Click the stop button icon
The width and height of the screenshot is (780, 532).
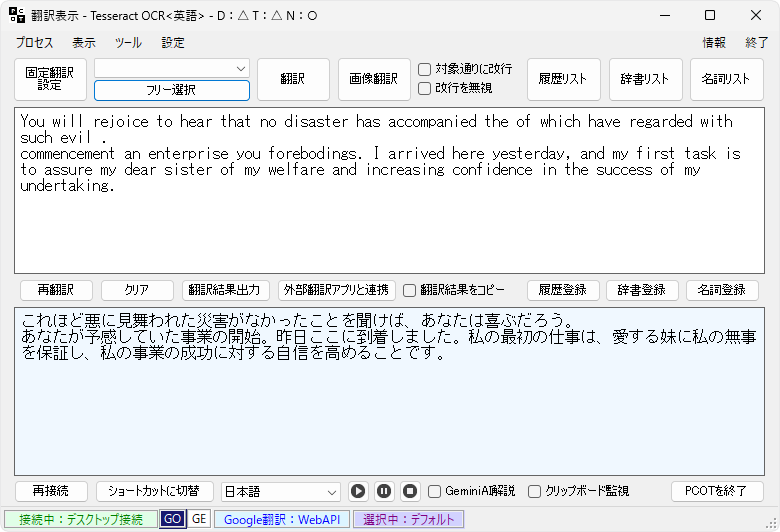point(409,491)
